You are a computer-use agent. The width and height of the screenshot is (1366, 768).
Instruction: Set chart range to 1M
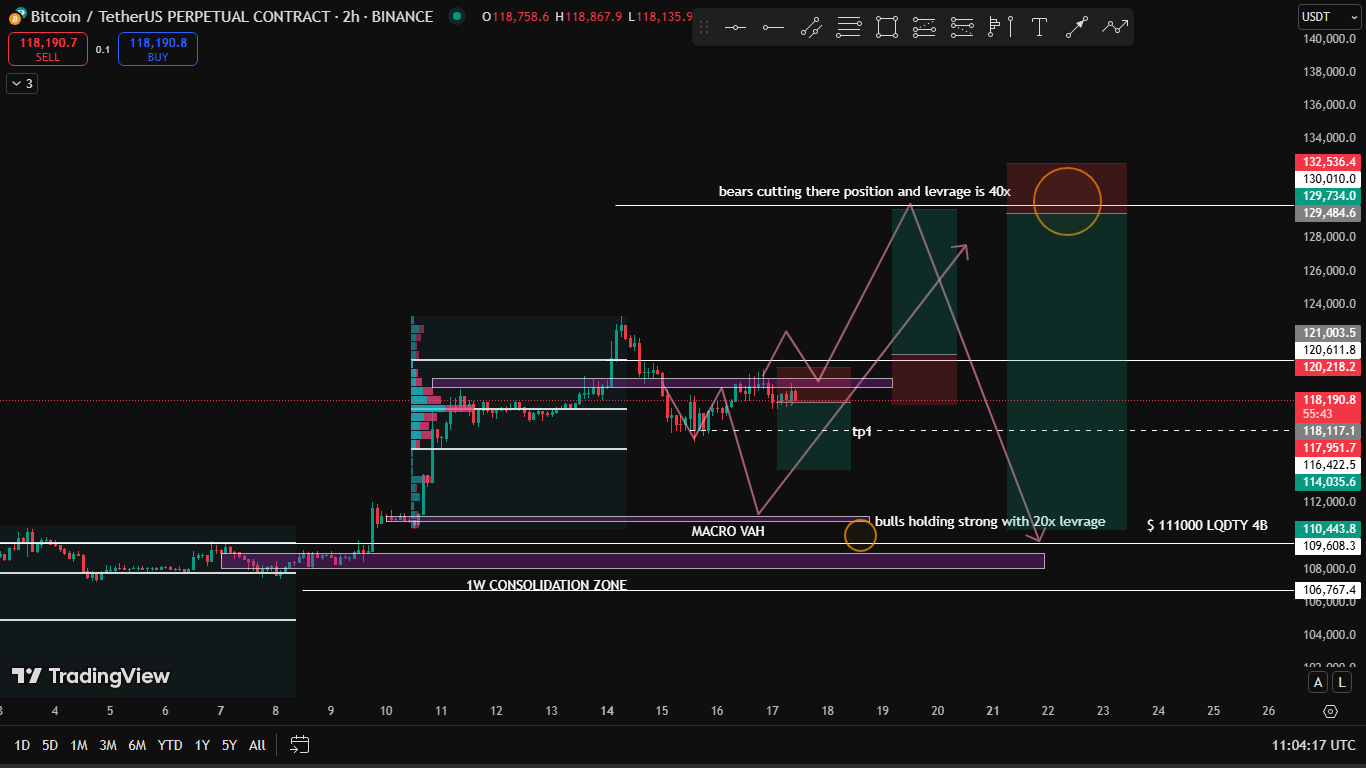(x=79, y=745)
